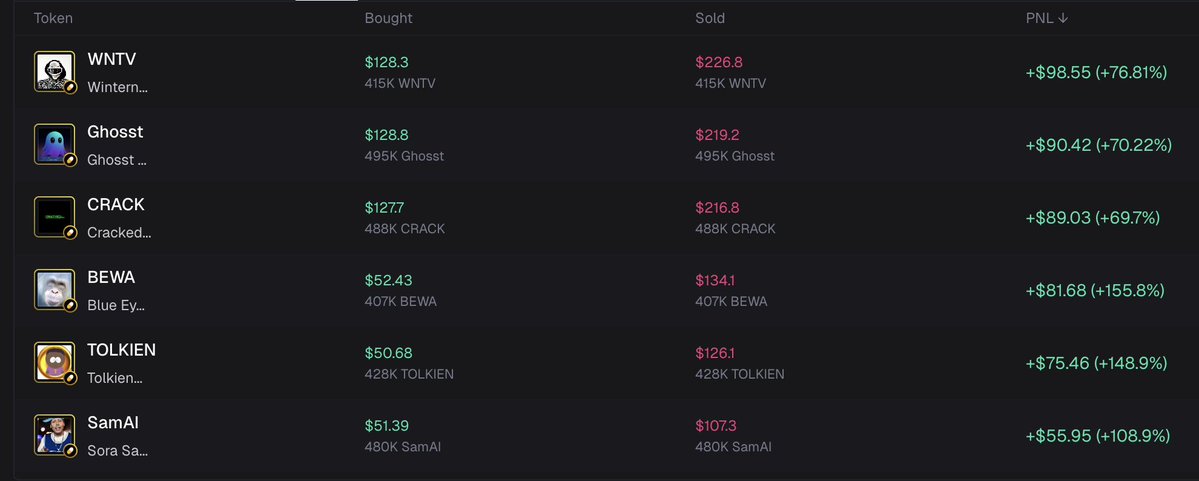Click the CRACK token avatar icon

tap(54, 217)
